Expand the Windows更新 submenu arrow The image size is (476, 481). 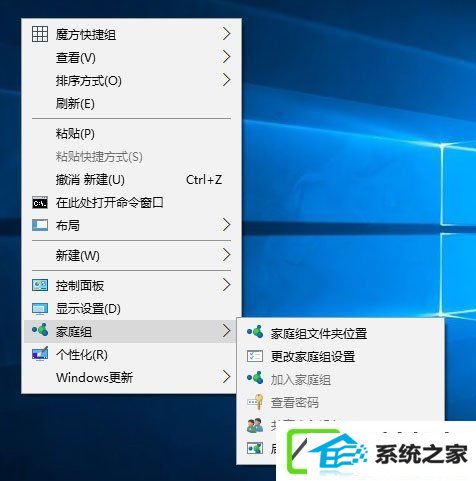click(x=227, y=377)
